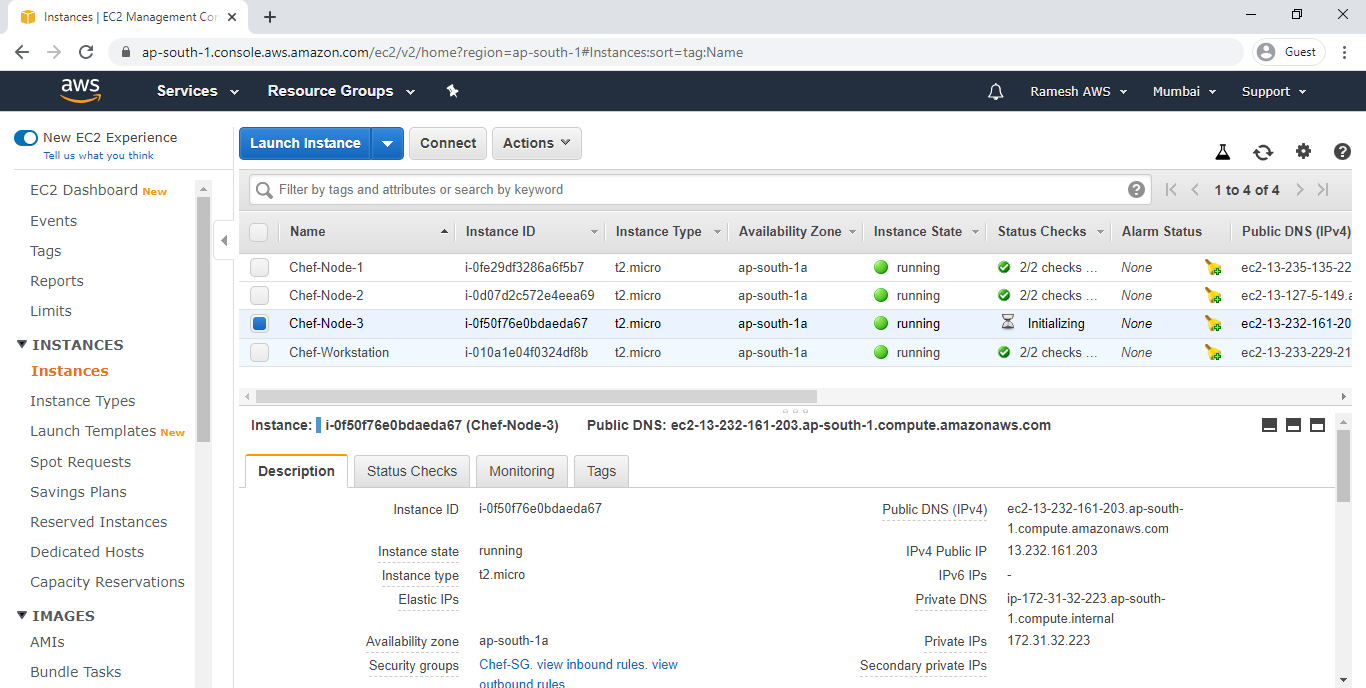1366x688 pixels.
Task: Toggle the New EC2 Experience switch
Action: pos(26,138)
